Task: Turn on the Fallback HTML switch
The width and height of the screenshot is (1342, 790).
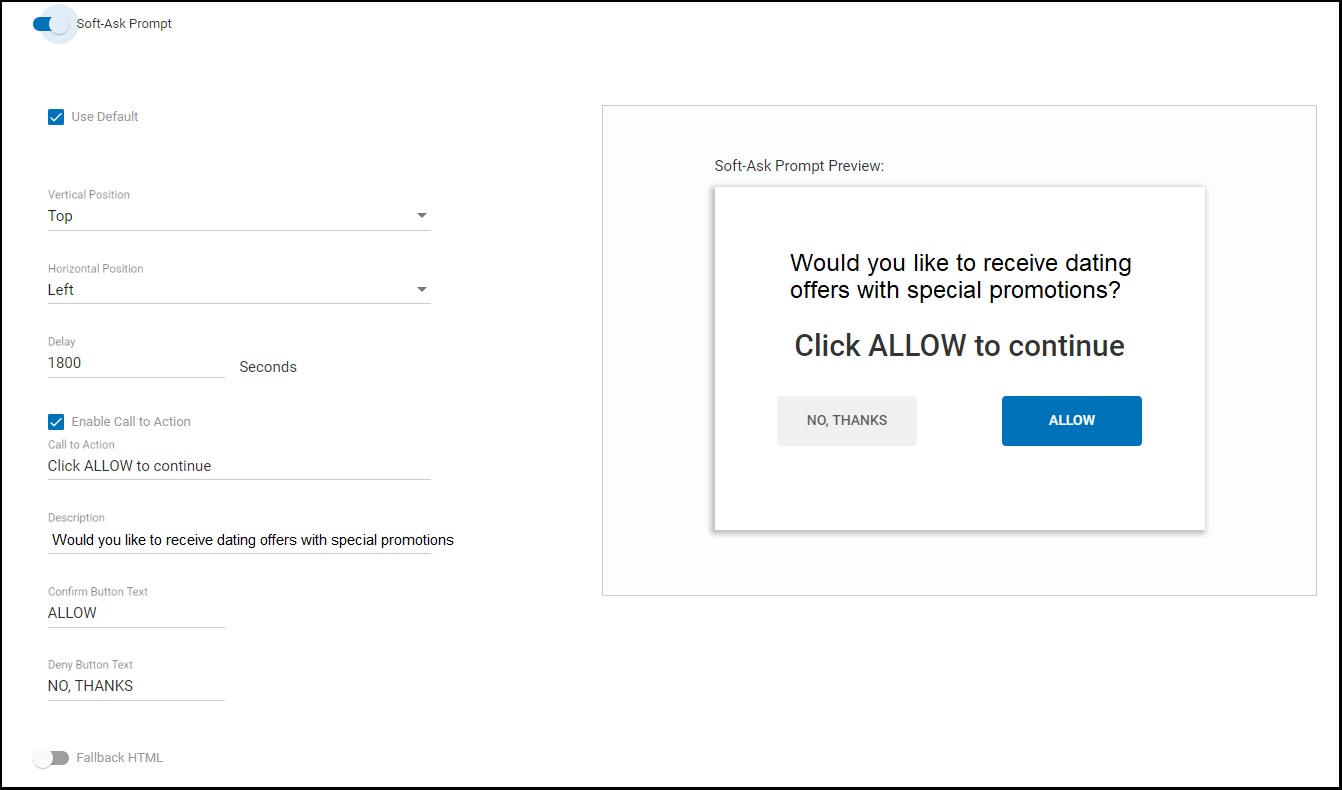Action: click(51, 758)
